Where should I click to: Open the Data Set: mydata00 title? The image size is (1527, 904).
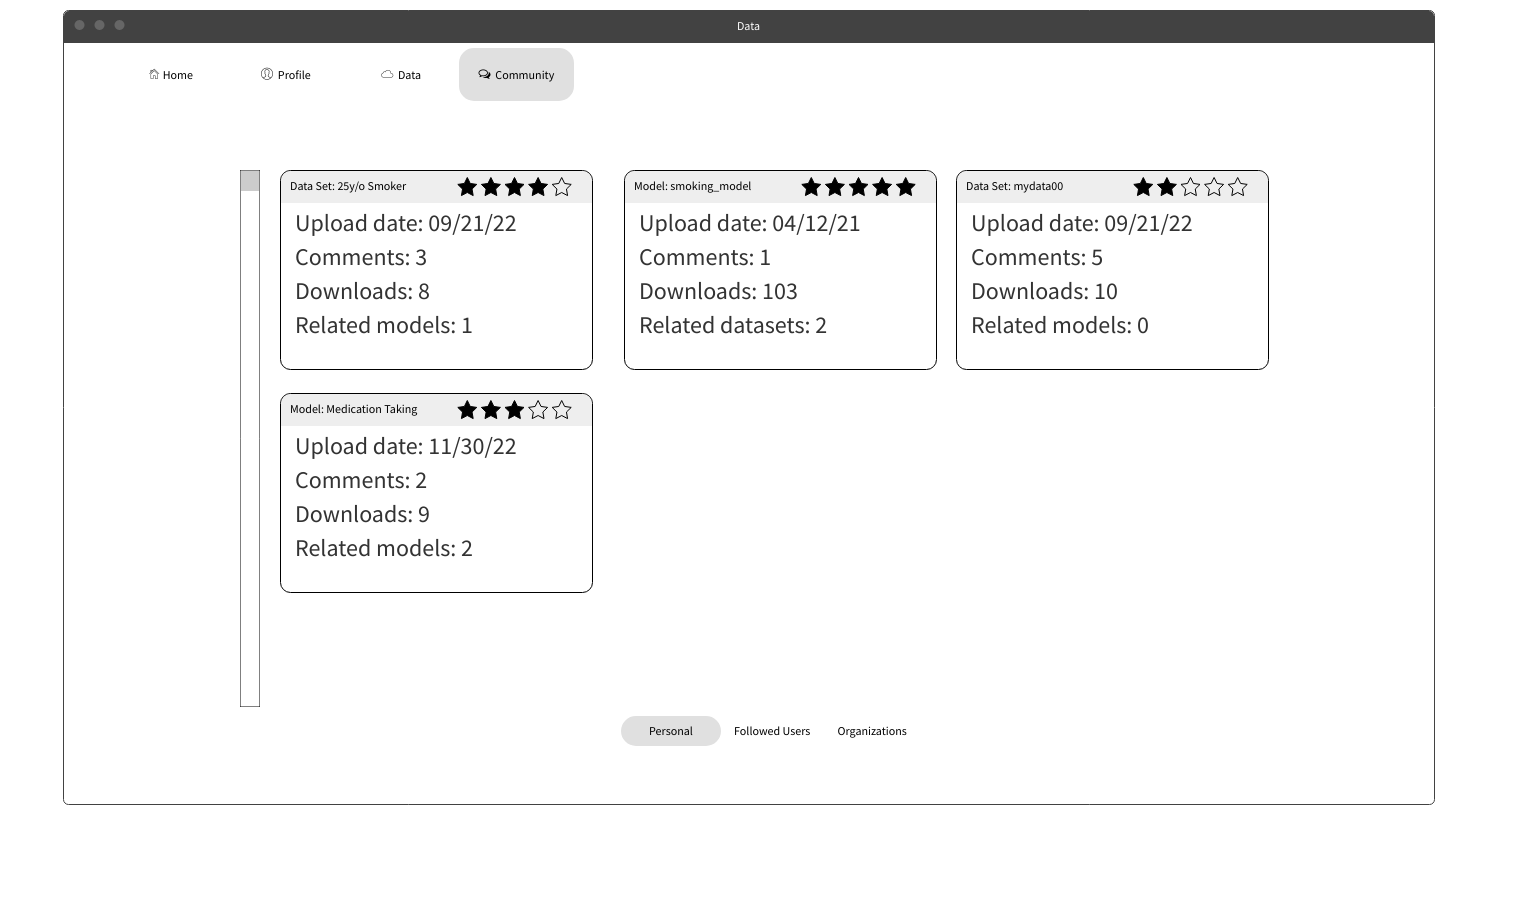(x=1014, y=186)
